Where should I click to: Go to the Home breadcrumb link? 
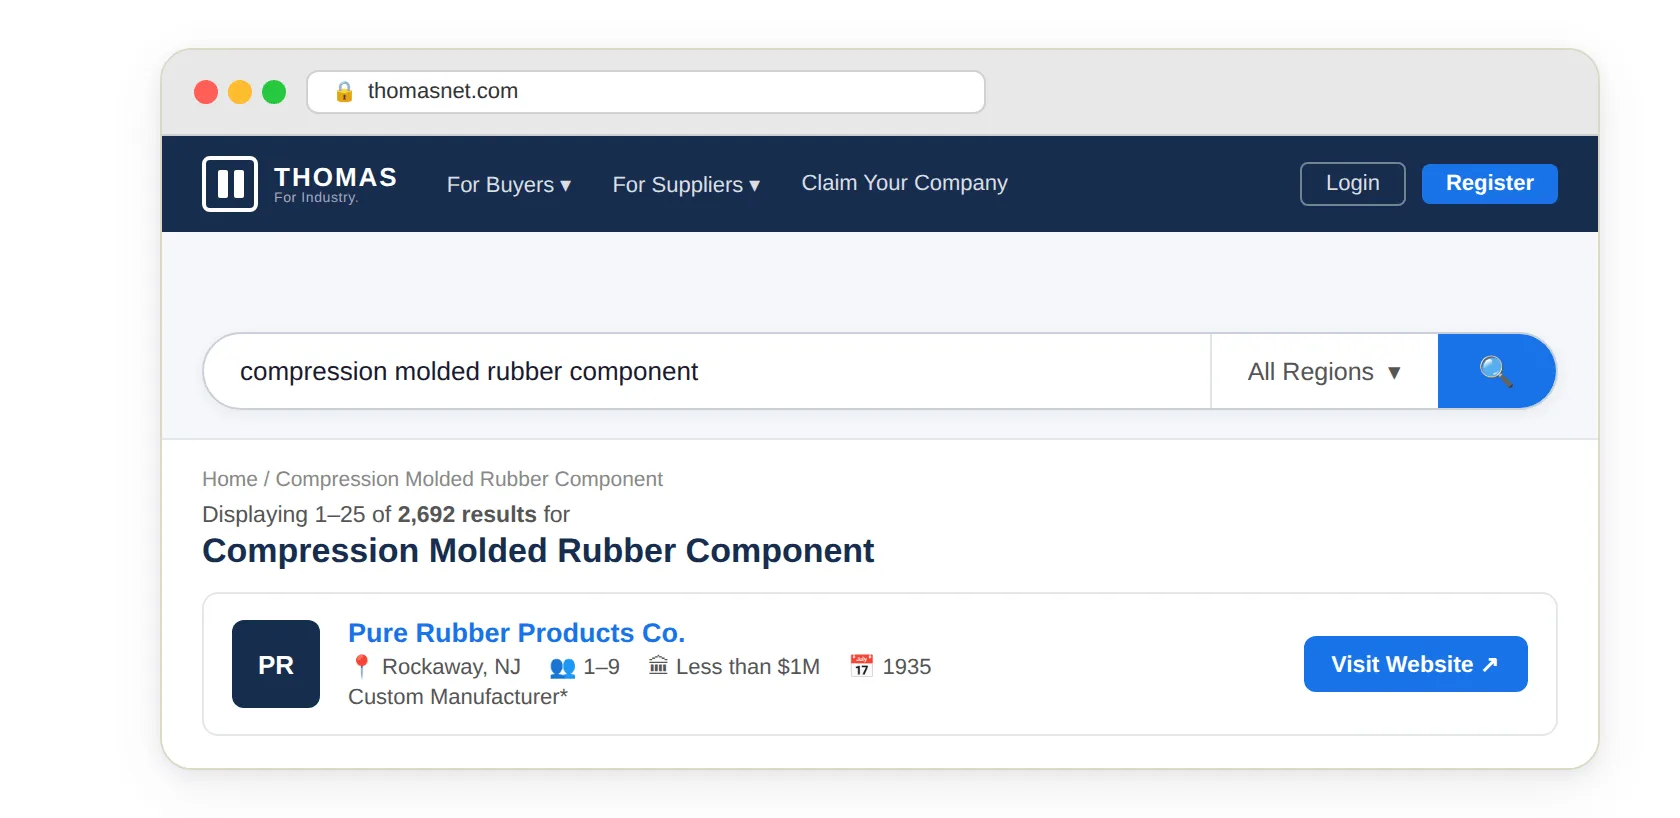pos(229,479)
